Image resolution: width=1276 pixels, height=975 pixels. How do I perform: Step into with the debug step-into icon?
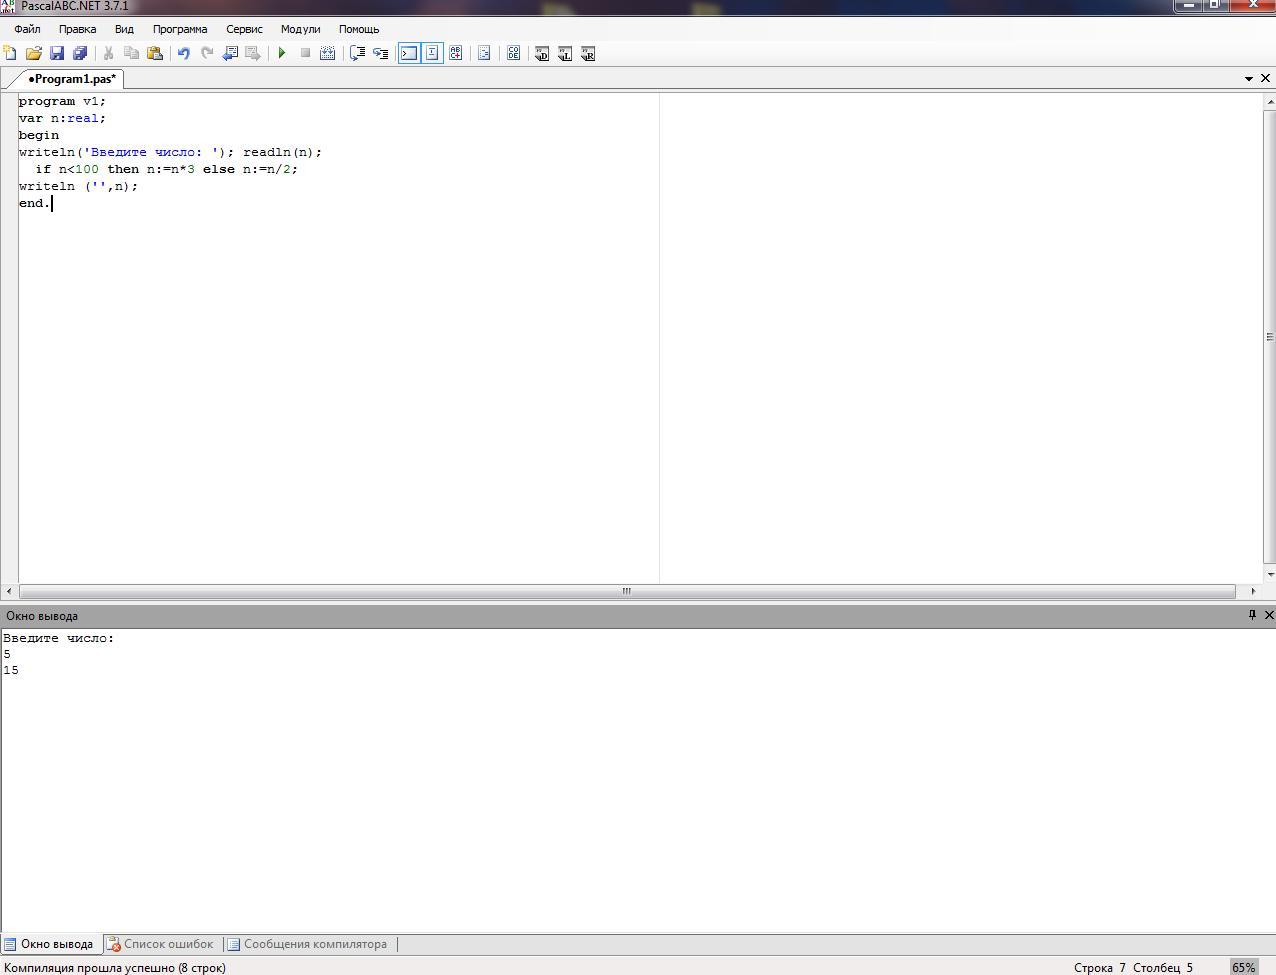380,53
